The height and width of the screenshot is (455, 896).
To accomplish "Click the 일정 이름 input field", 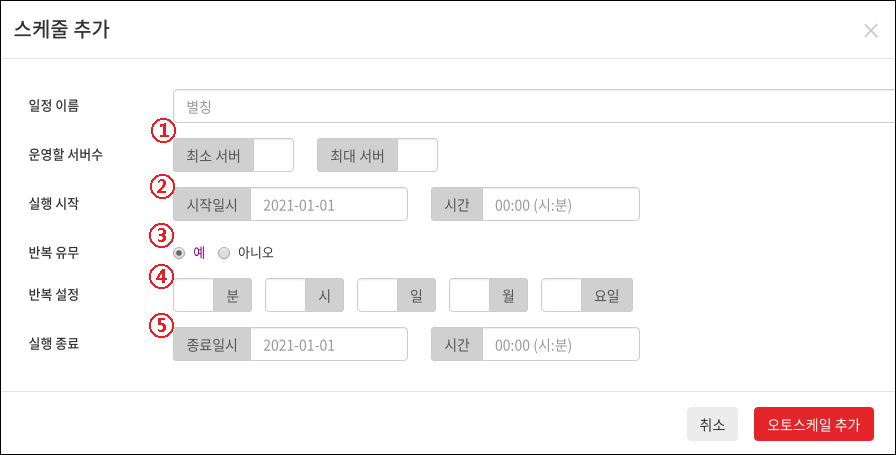I will [x=534, y=106].
